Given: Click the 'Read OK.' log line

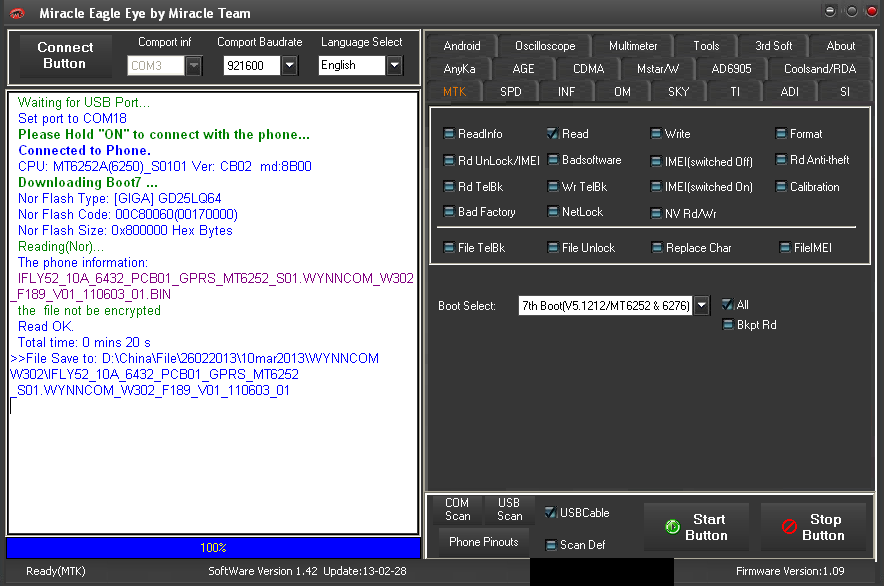Looking at the screenshot, I should tap(46, 327).
